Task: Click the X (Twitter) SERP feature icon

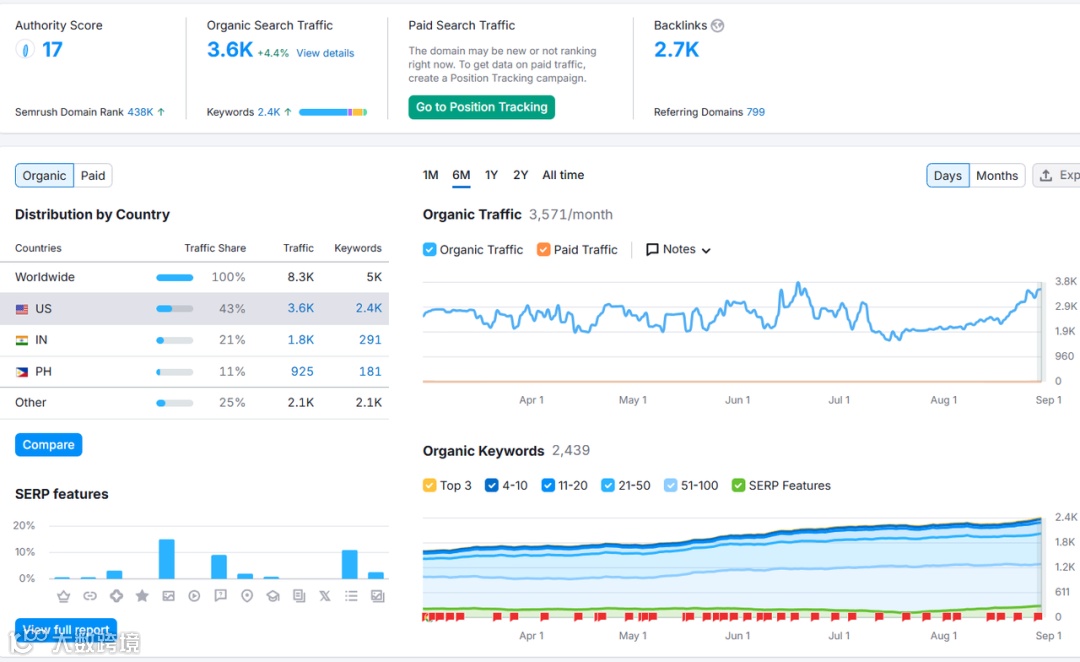Action: 324,596
